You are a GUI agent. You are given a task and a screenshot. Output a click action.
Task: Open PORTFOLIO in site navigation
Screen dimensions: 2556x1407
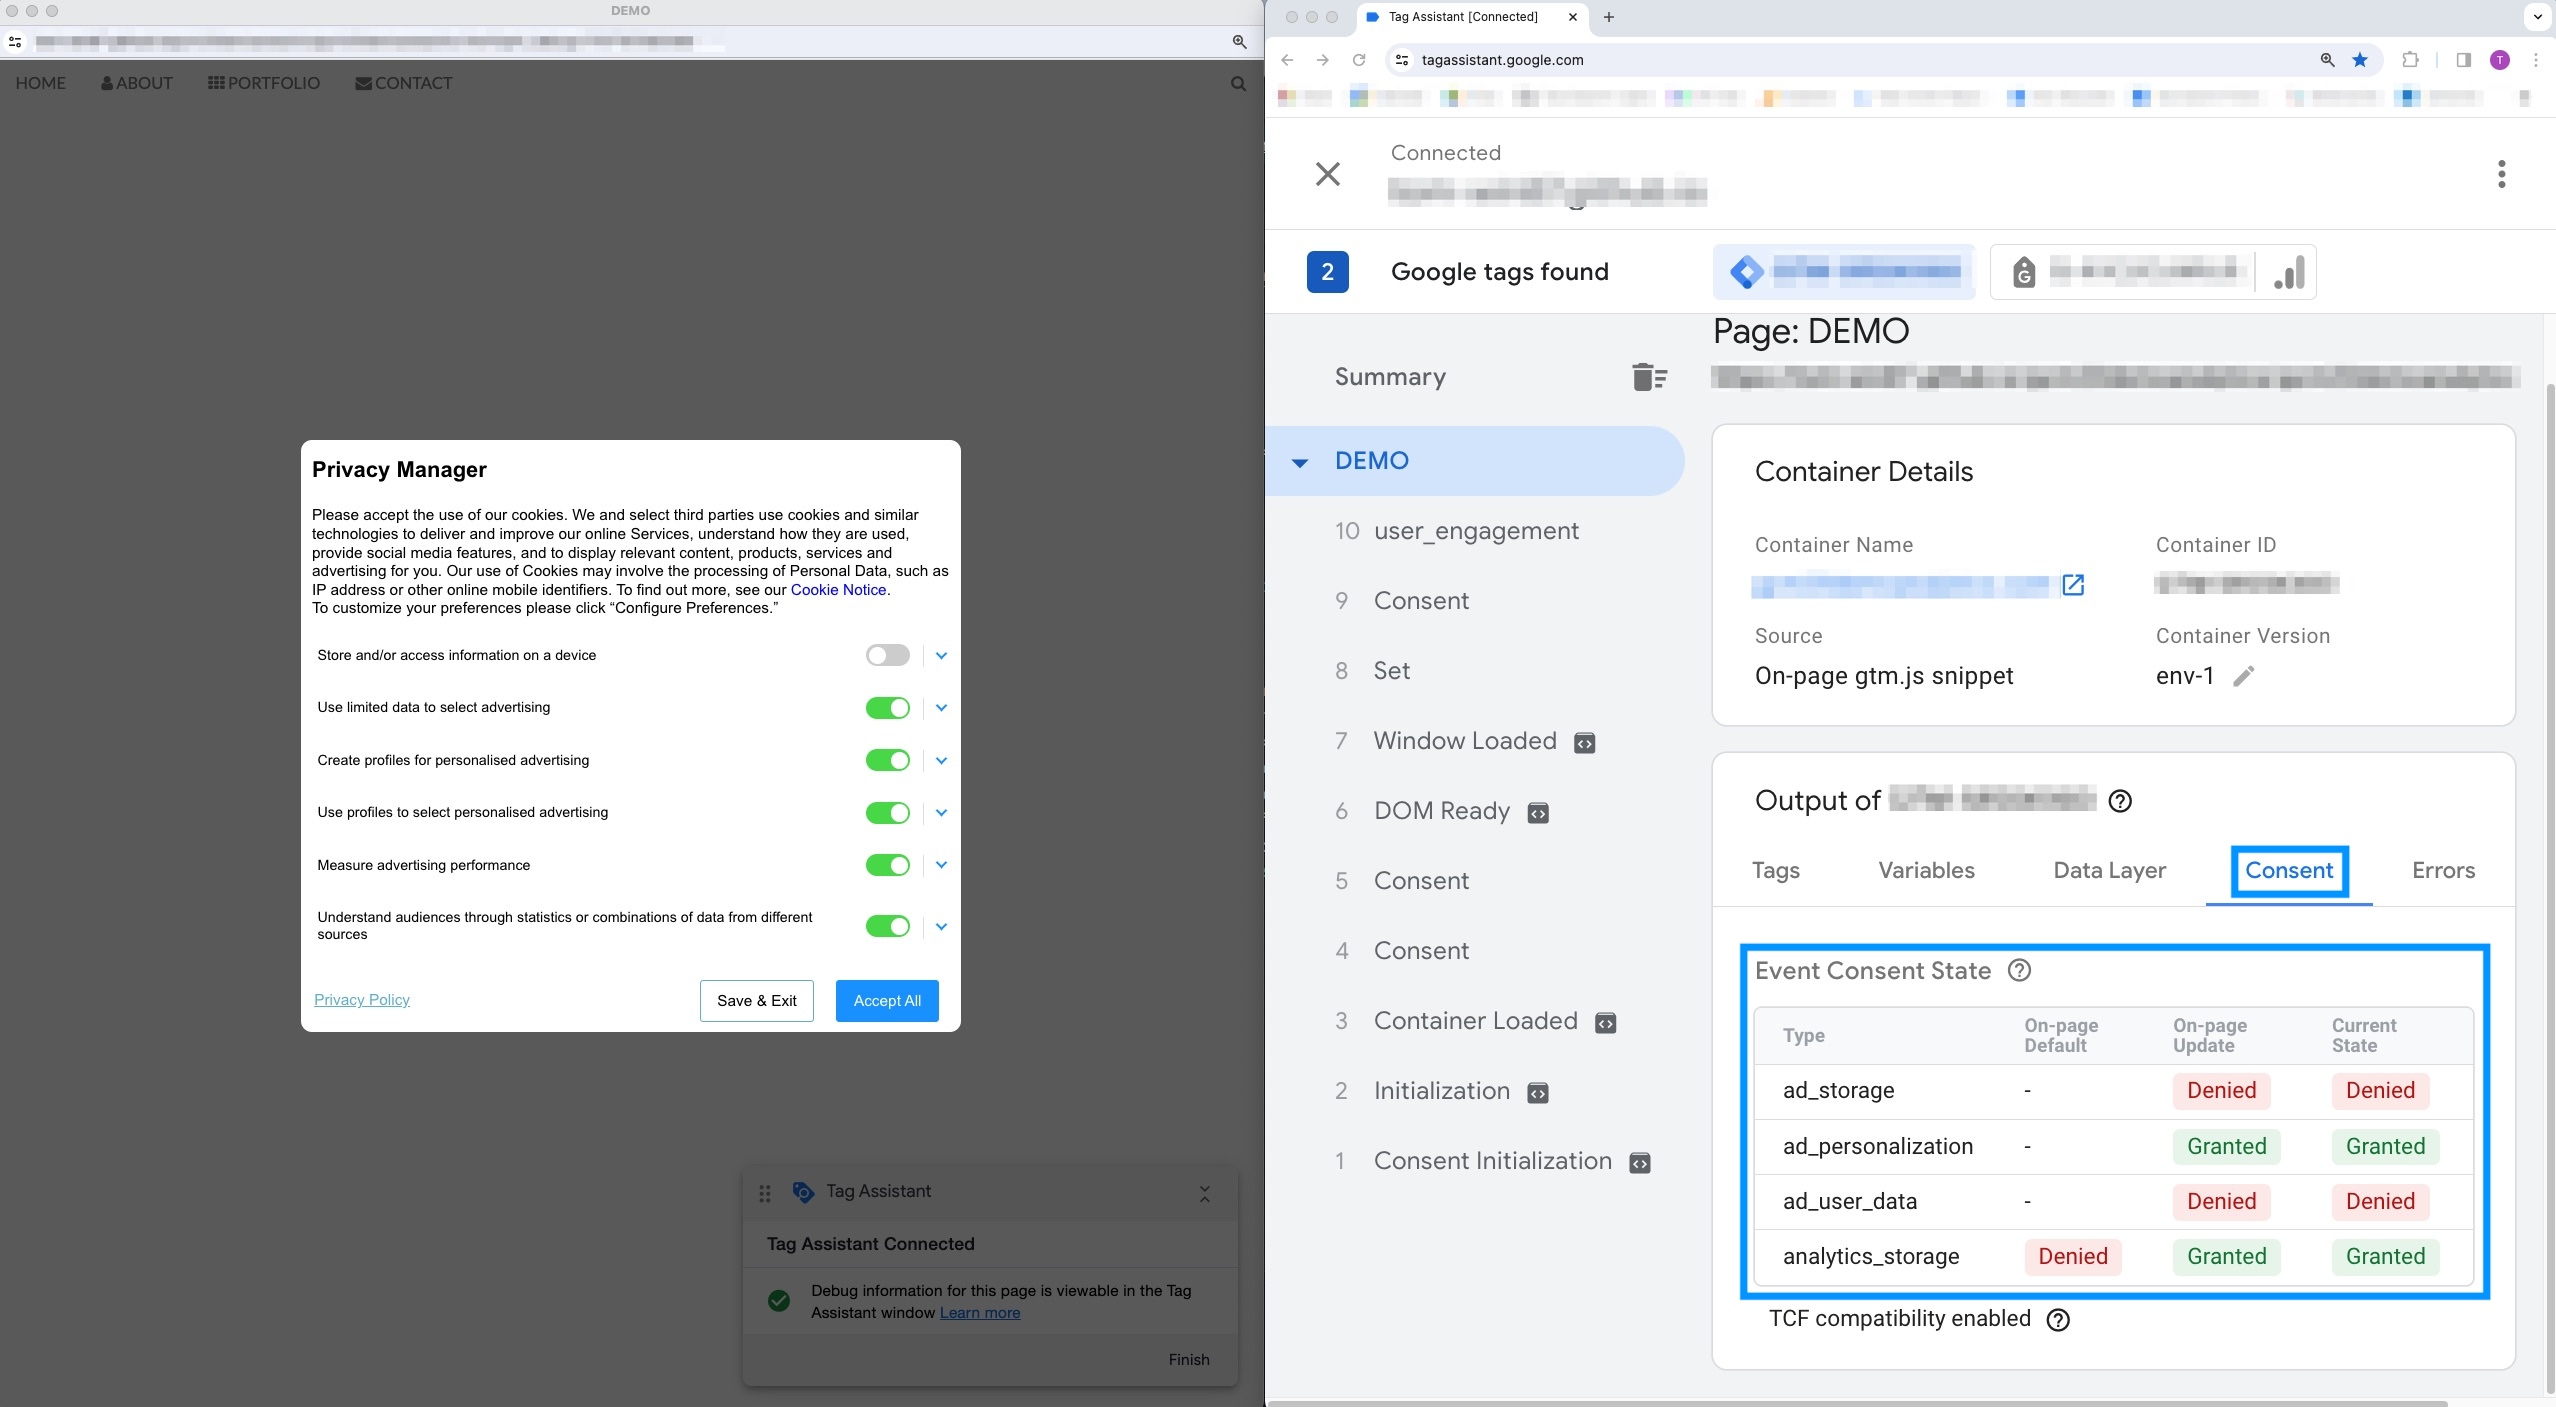pyautogui.click(x=264, y=84)
